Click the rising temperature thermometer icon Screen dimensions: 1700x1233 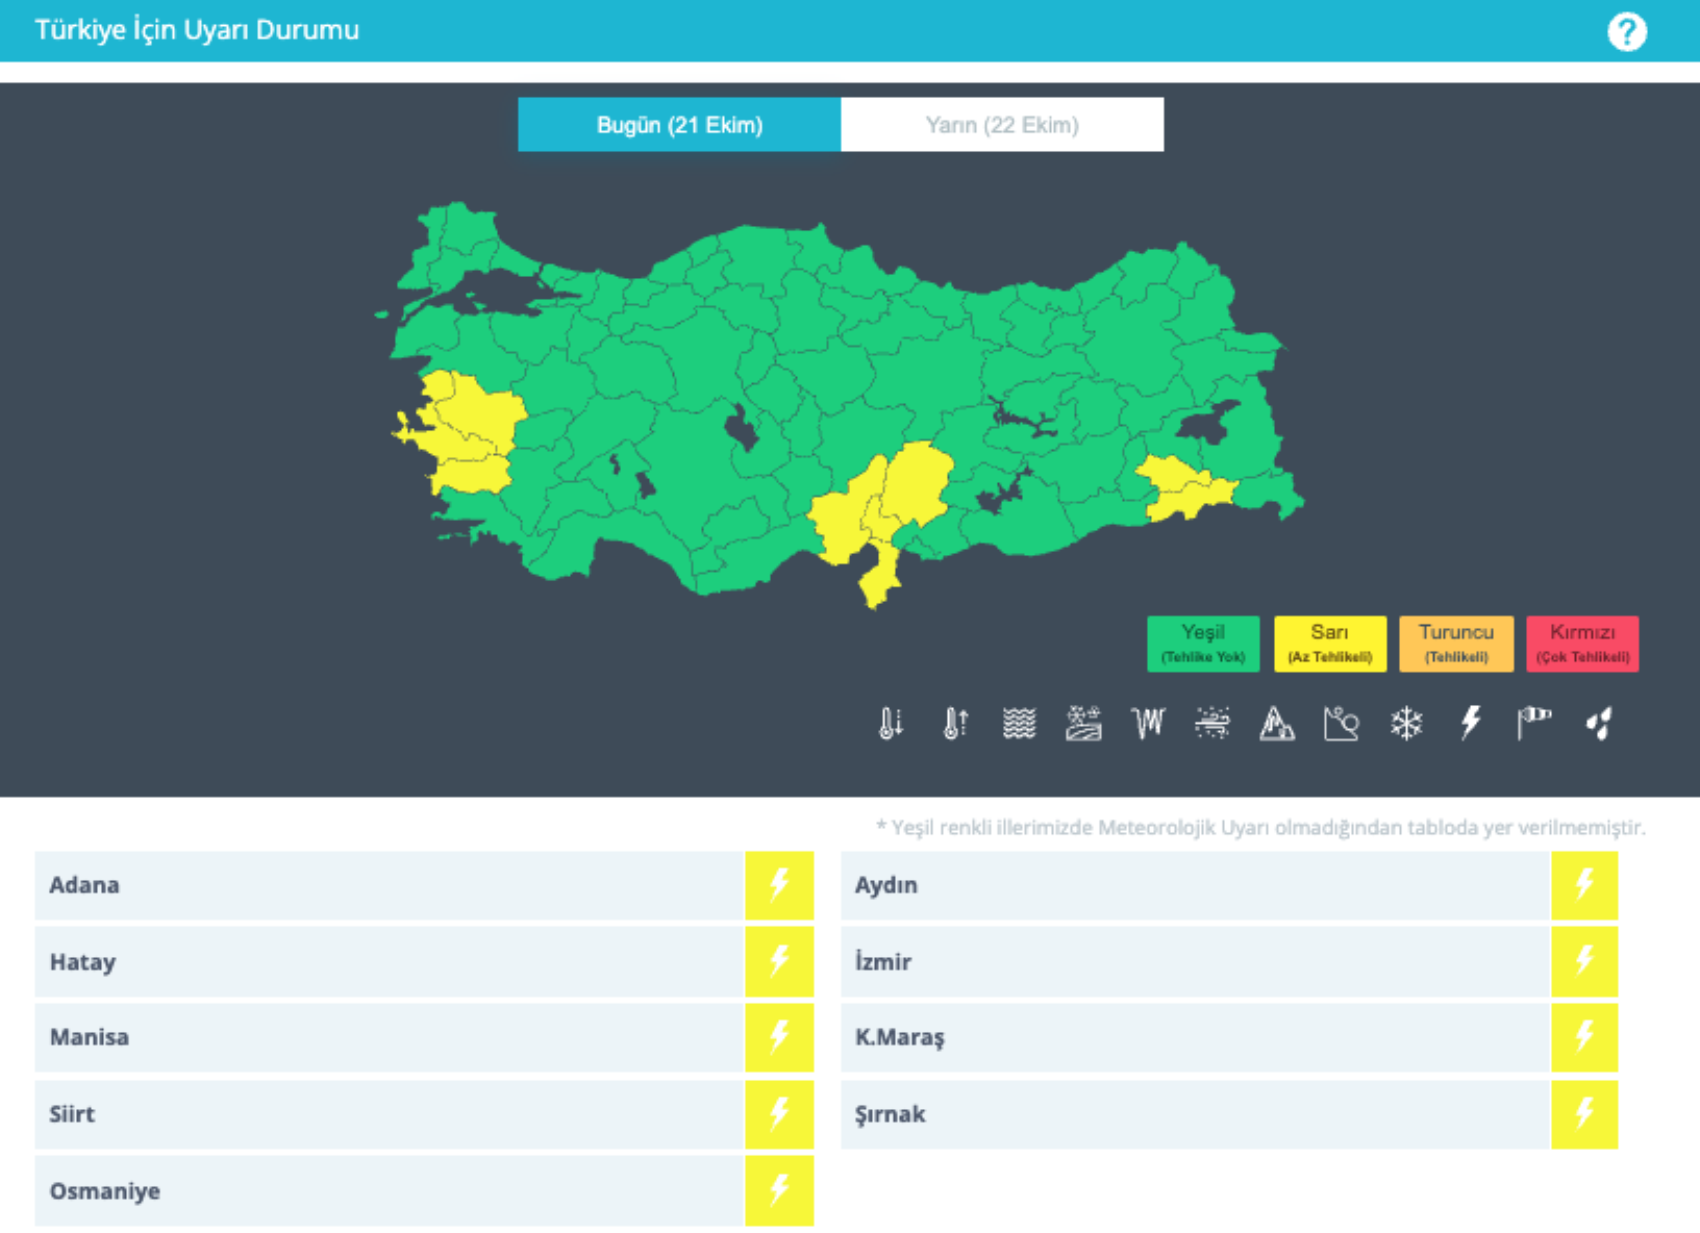[955, 722]
